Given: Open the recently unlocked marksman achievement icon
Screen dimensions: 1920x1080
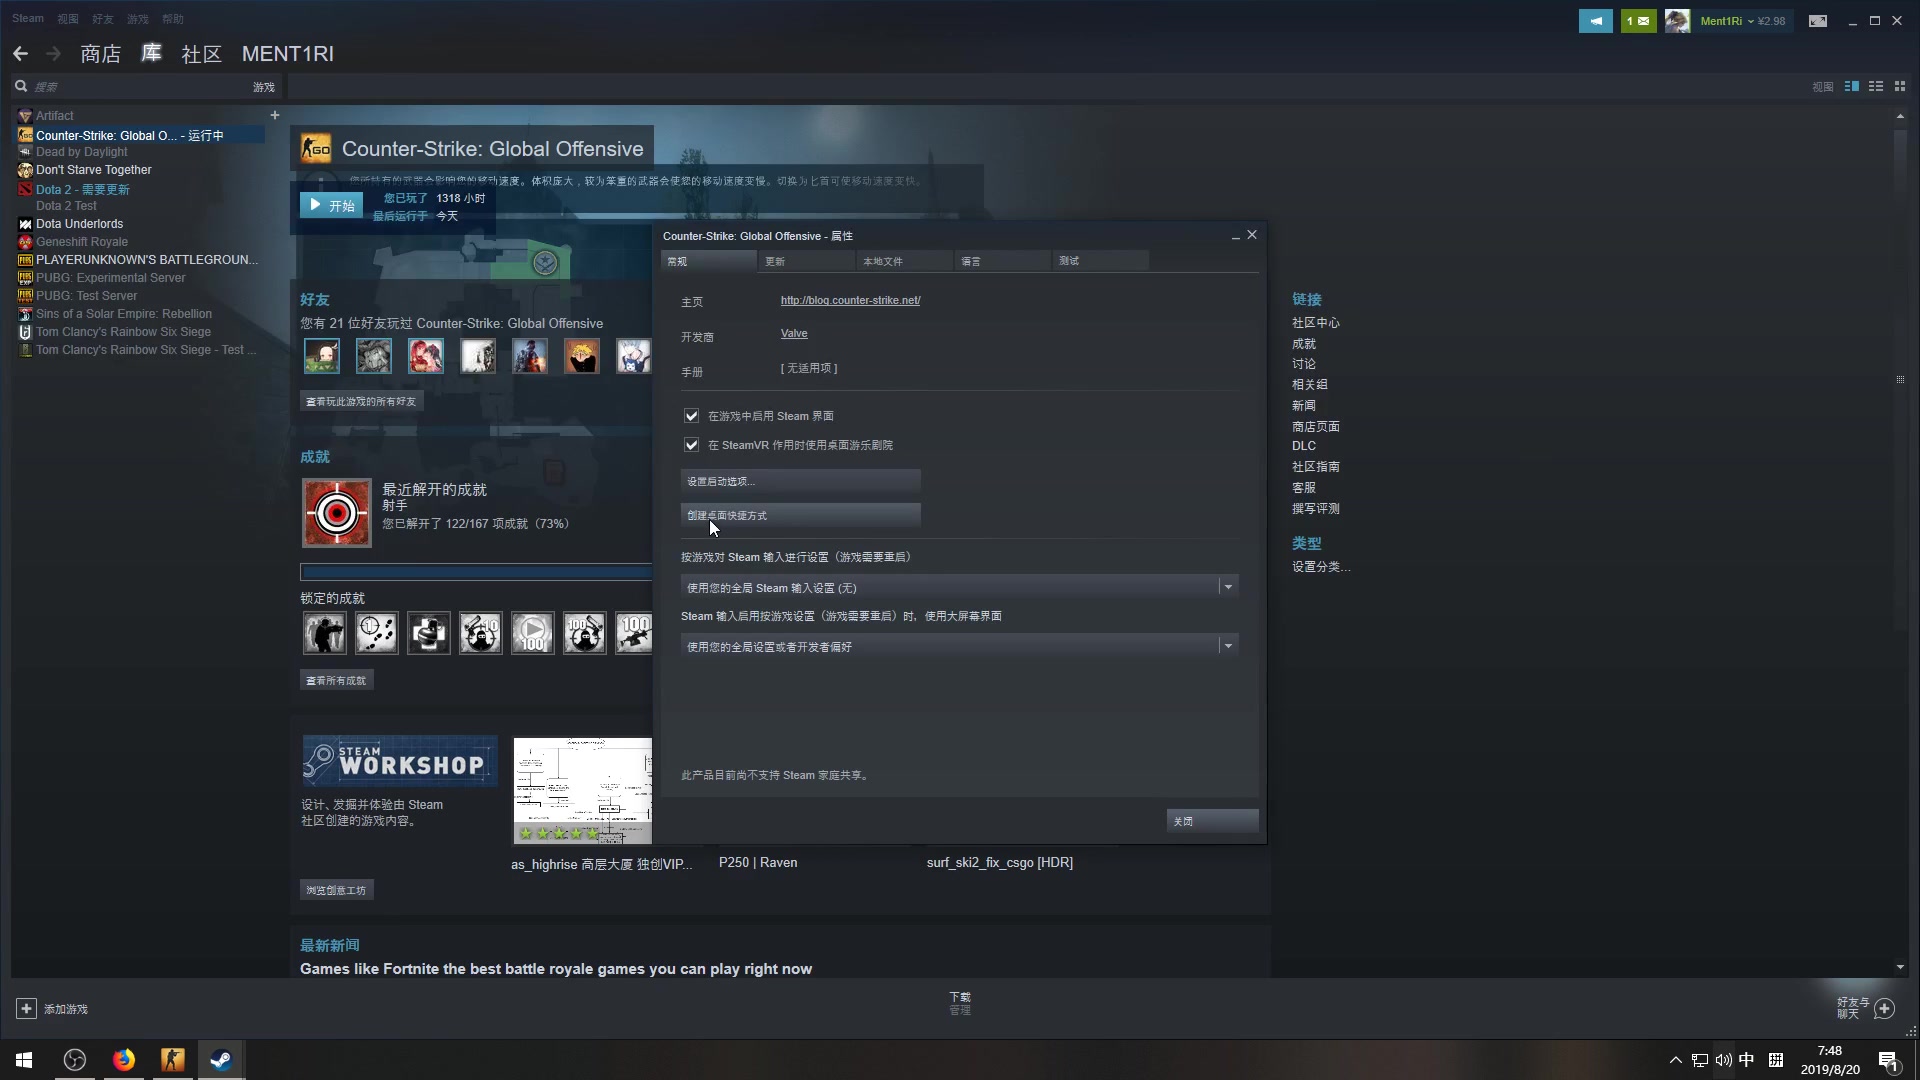Looking at the screenshot, I should point(337,513).
